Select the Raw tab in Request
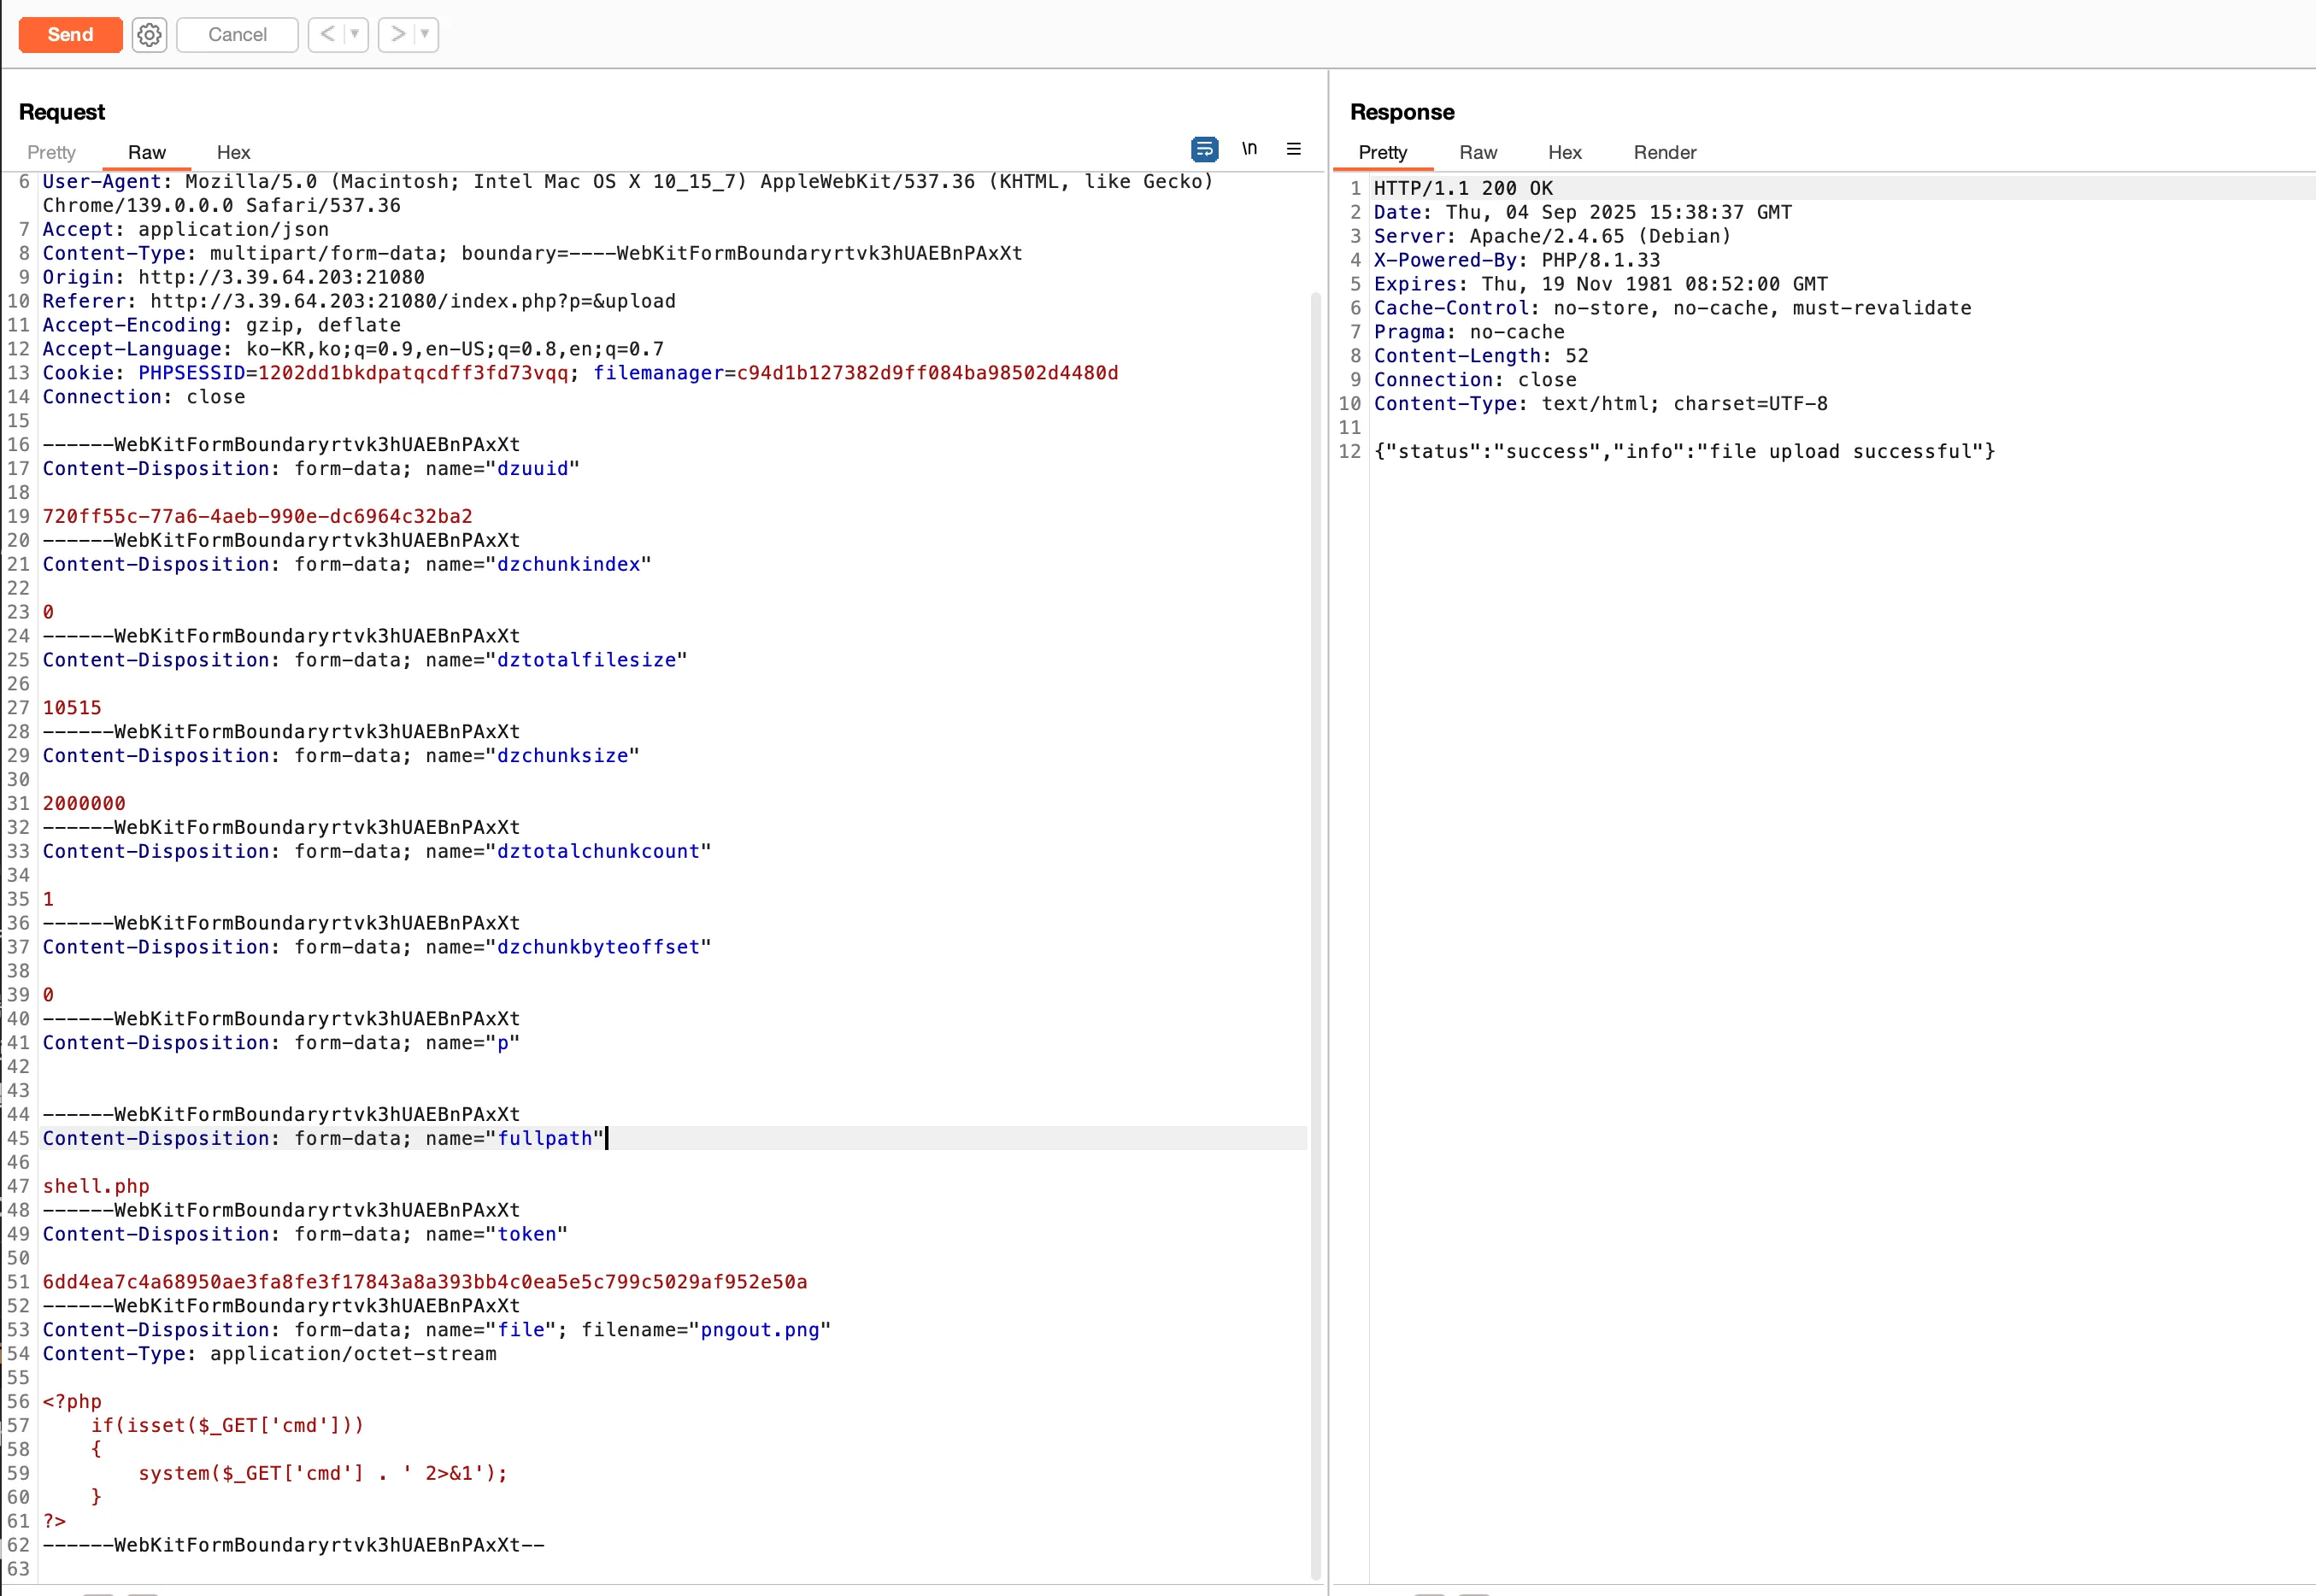This screenshot has width=2316, height=1596. coord(146,152)
